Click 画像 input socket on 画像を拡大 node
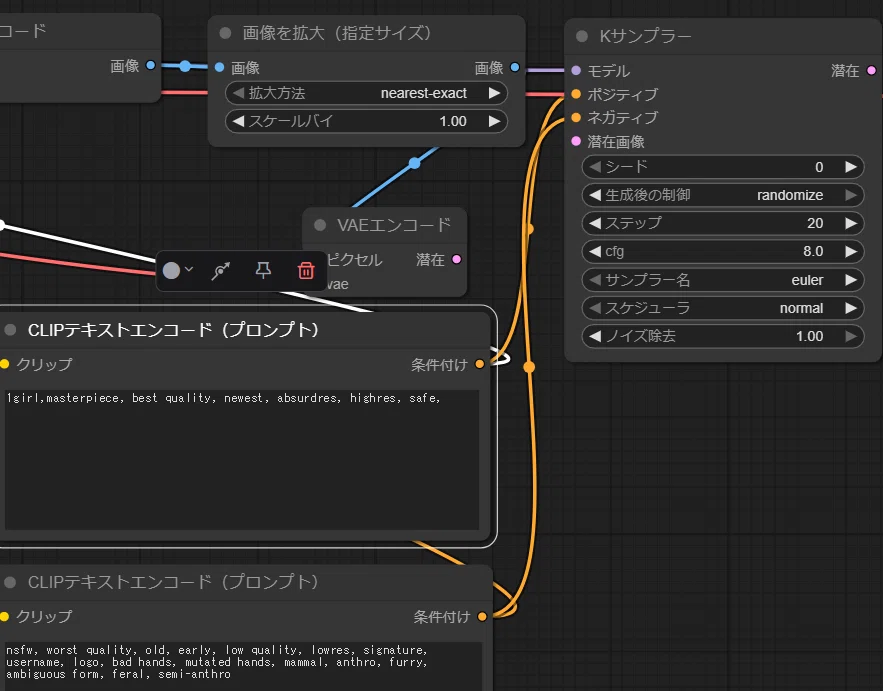The width and height of the screenshot is (883, 691). (219, 68)
